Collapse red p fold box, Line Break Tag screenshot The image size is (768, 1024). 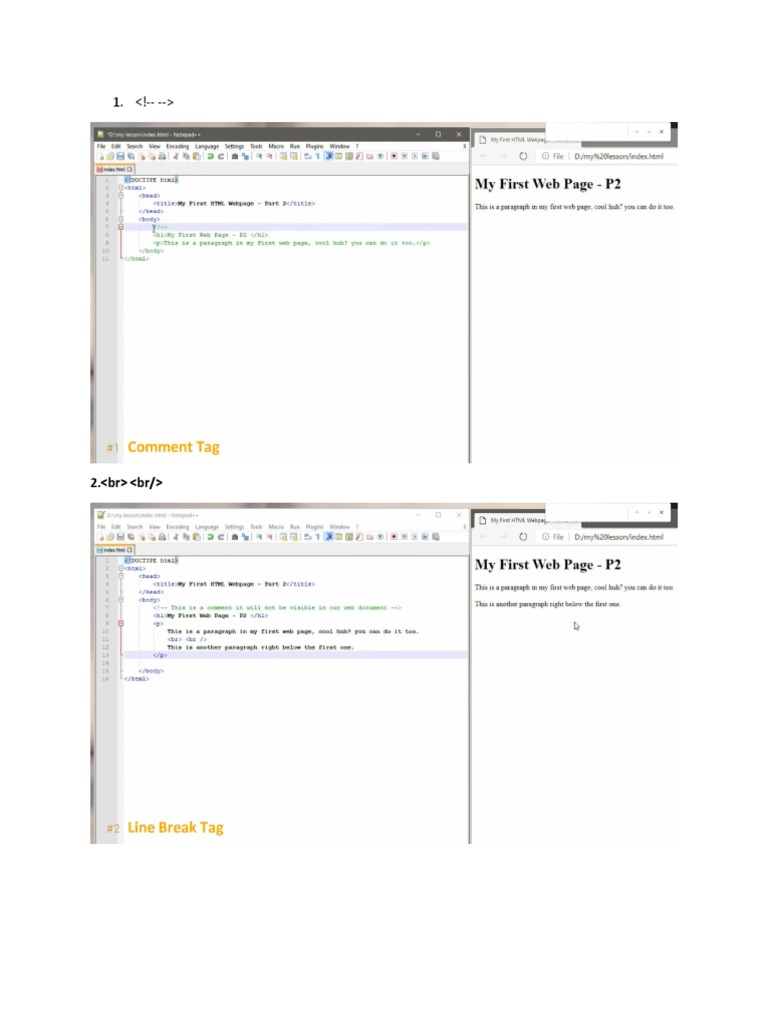[x=121, y=624]
